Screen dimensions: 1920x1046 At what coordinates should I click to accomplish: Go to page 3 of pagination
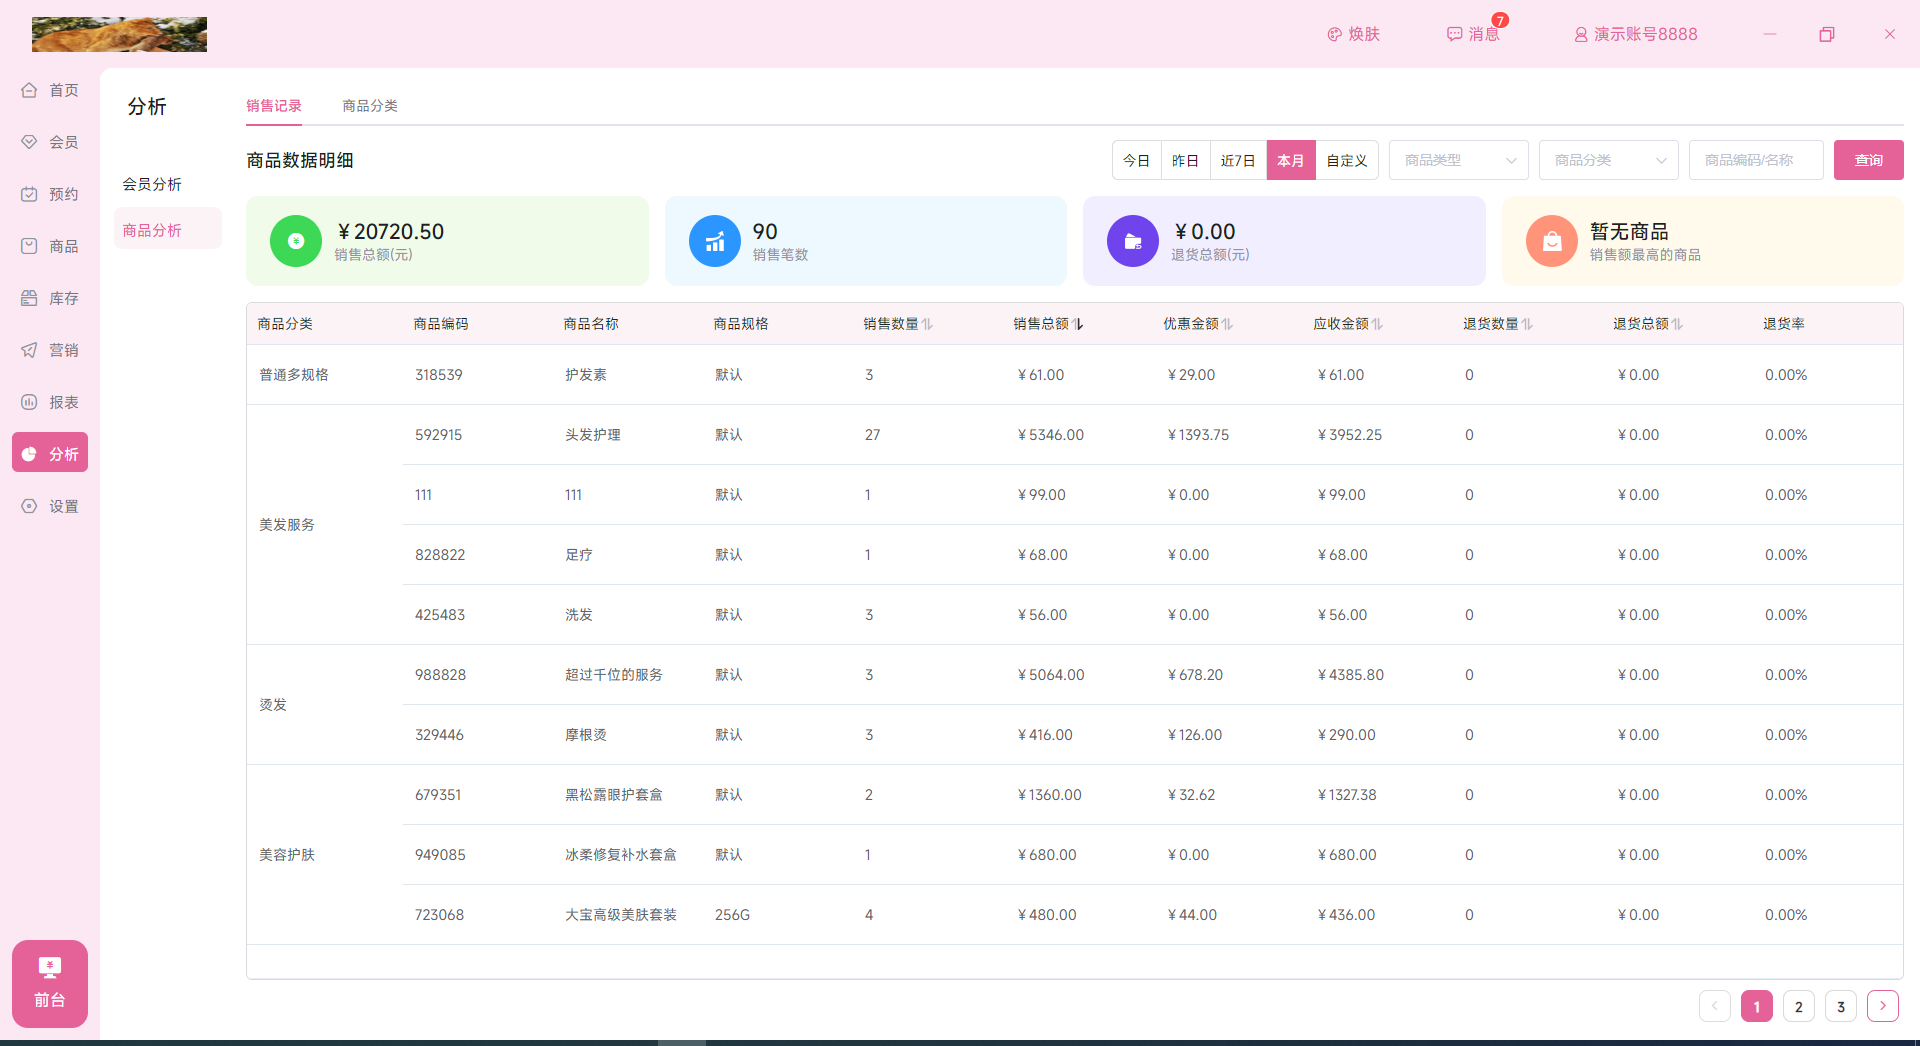click(1841, 1006)
